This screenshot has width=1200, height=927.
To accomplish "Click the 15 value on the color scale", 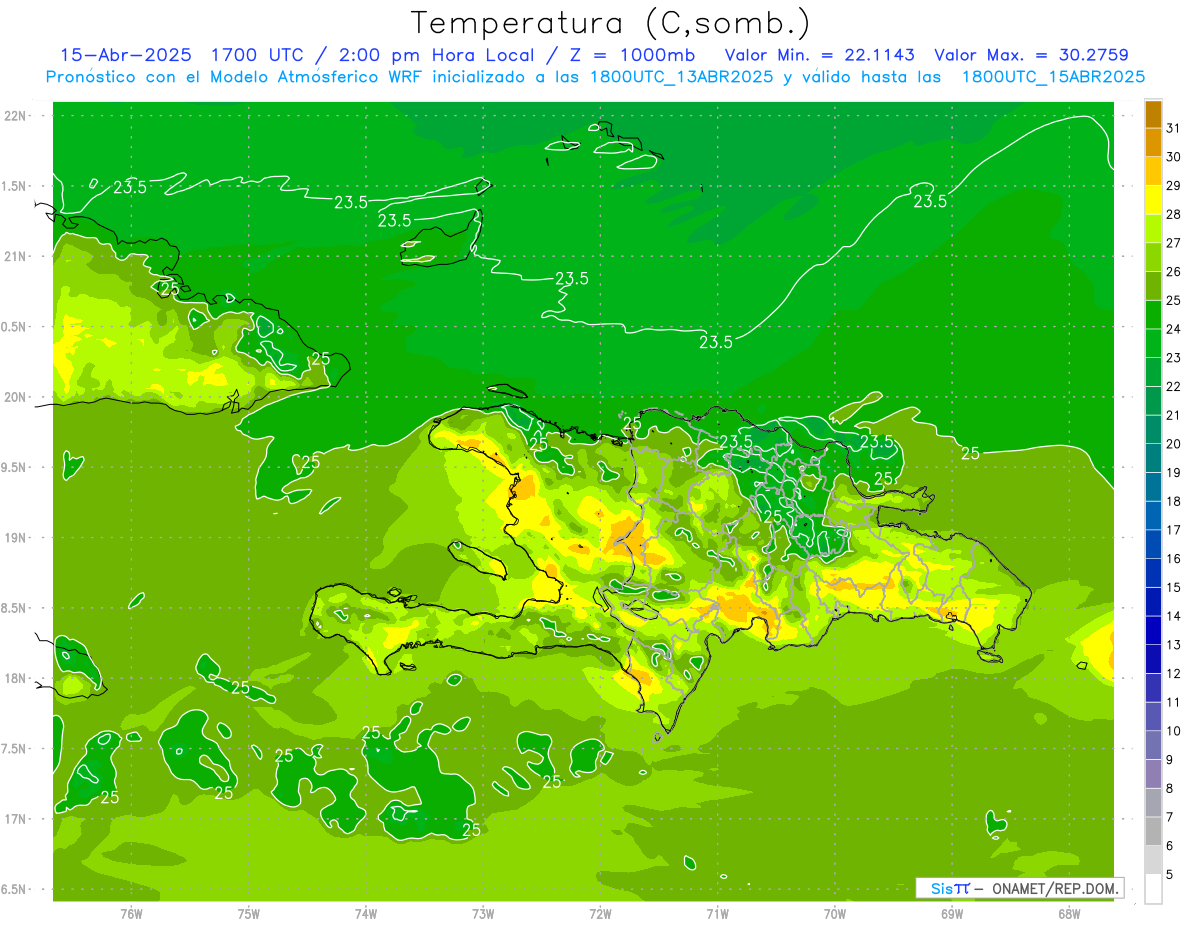I will pyautogui.click(x=1174, y=587).
